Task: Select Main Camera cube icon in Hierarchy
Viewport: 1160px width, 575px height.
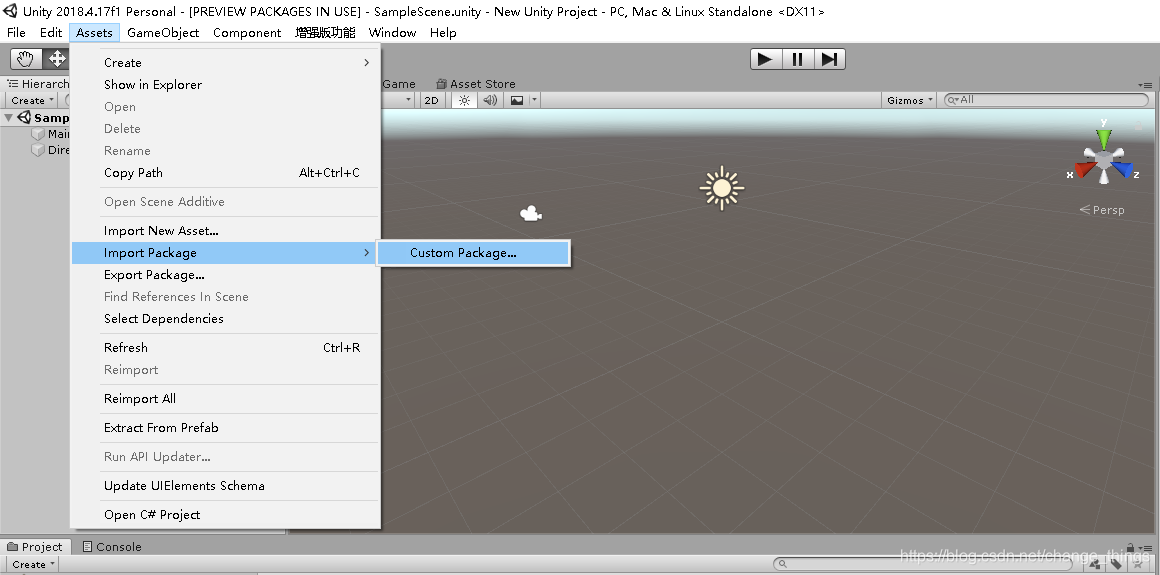Action: point(38,134)
